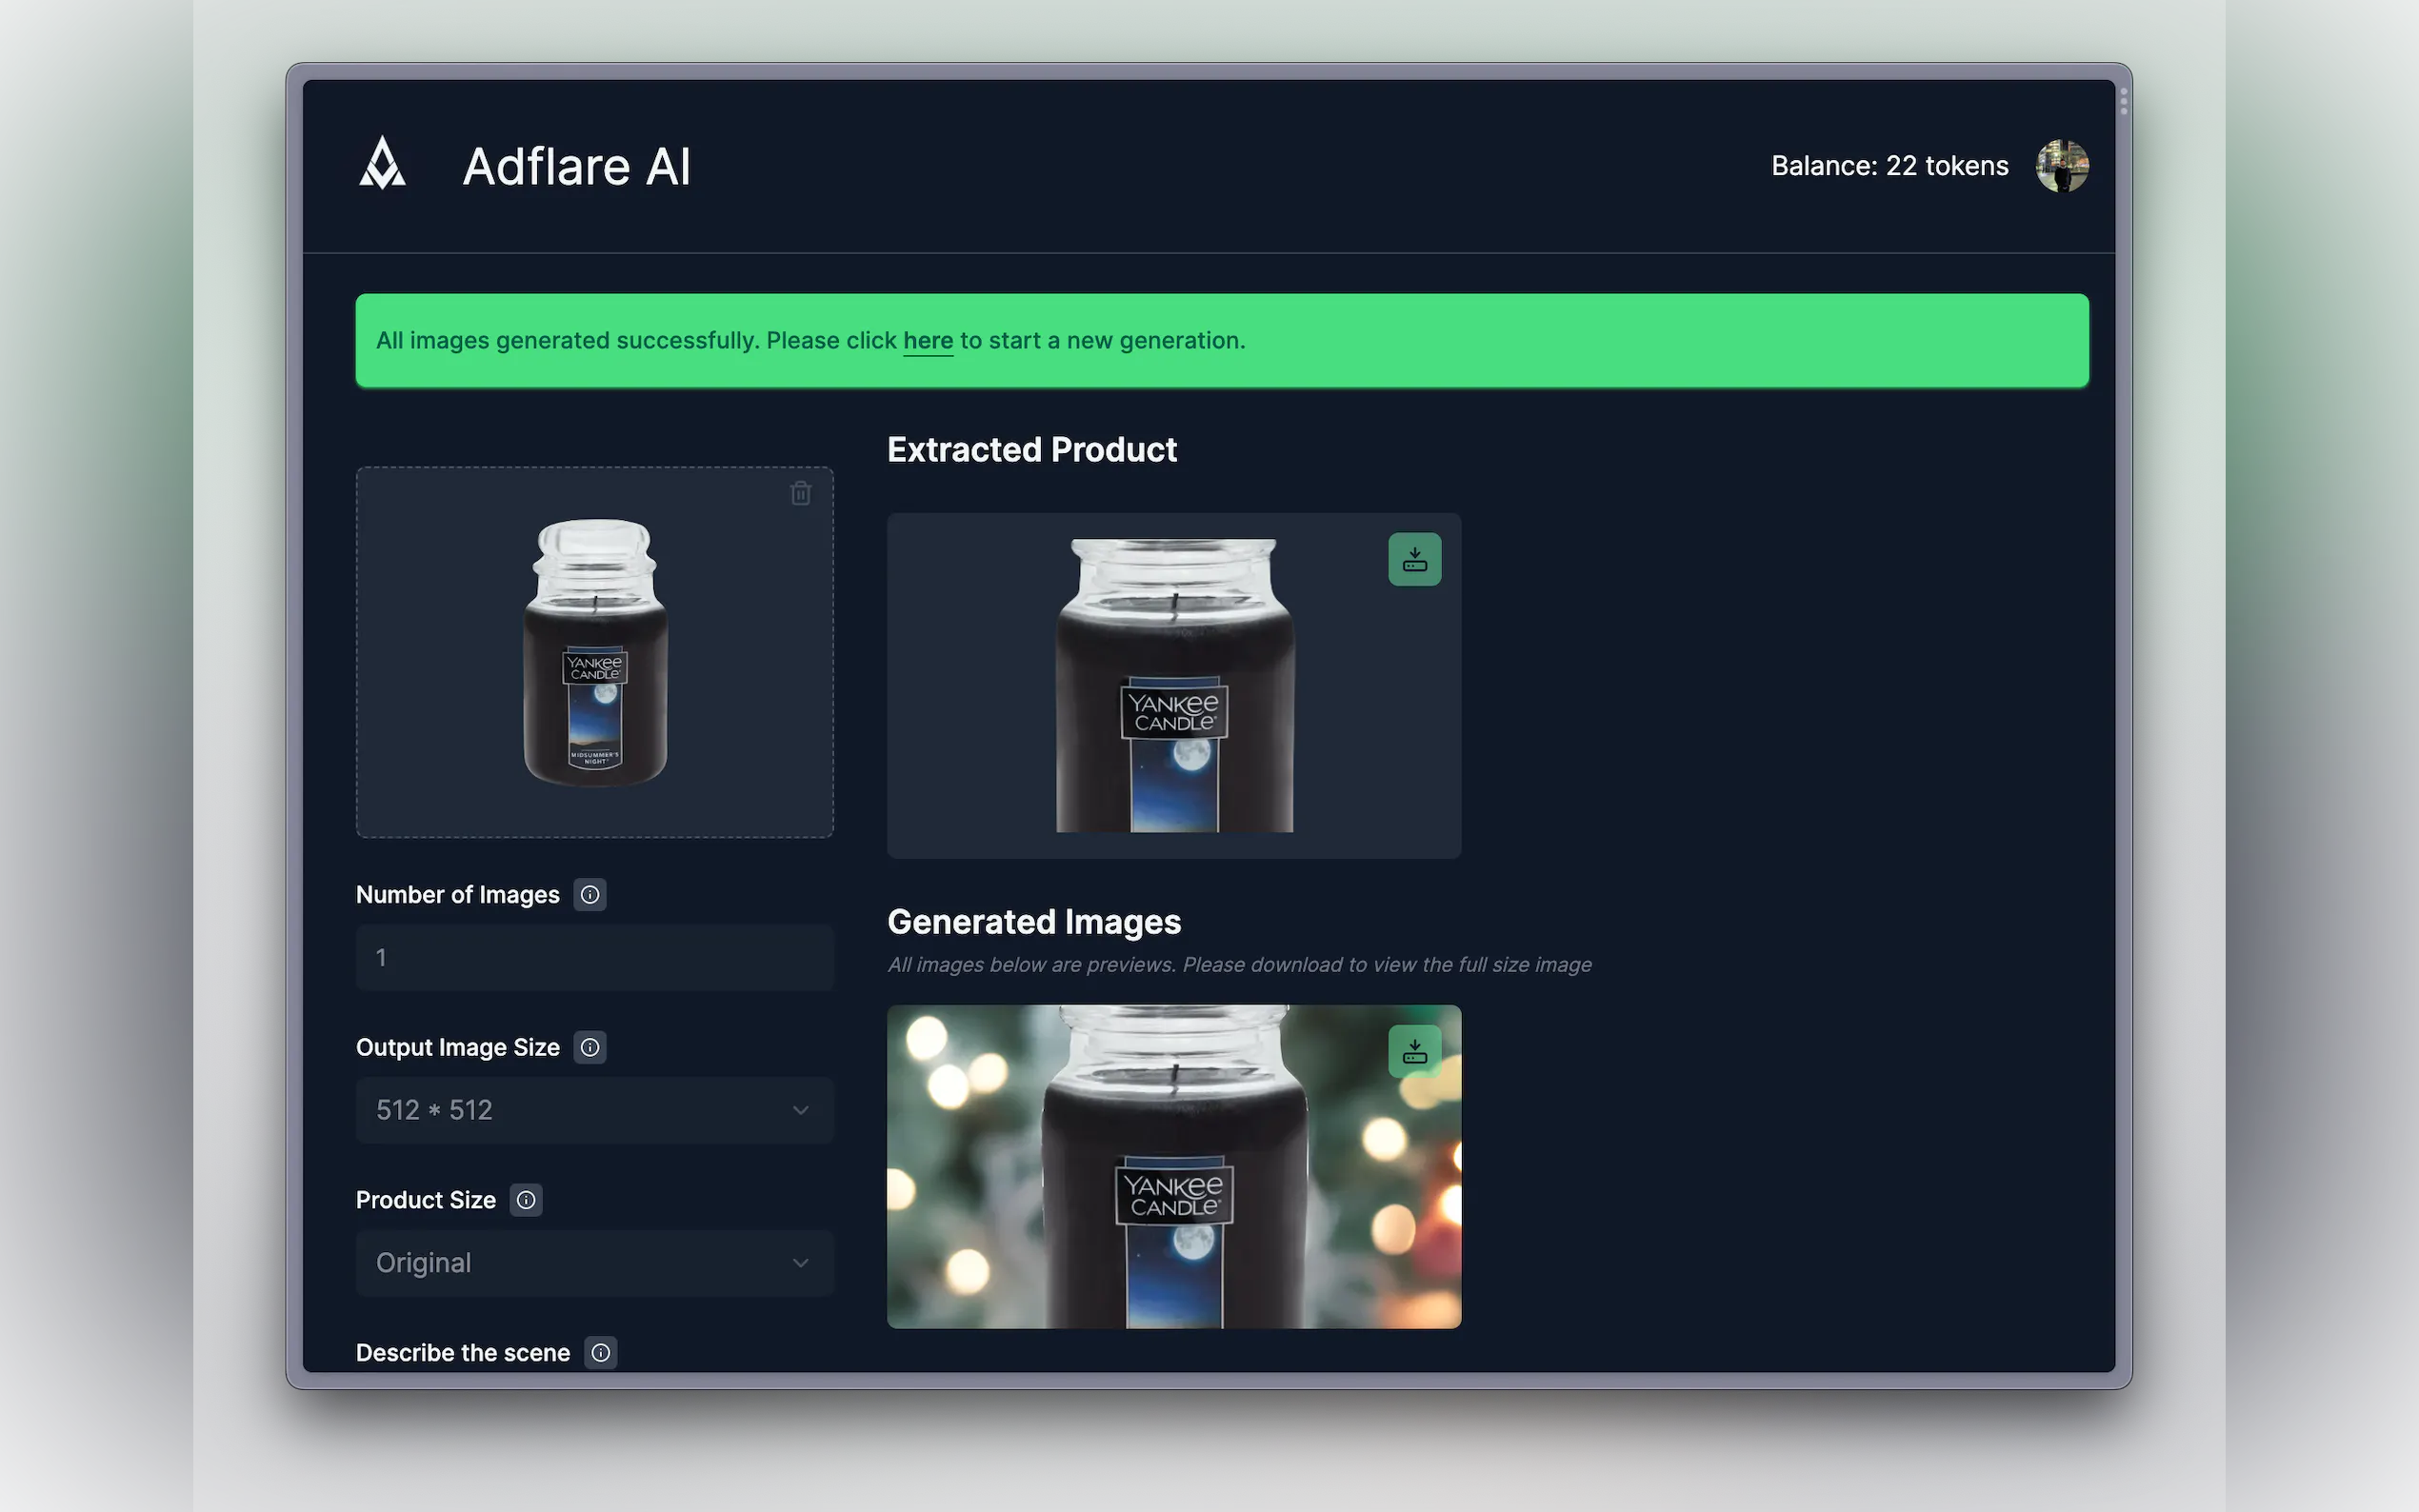This screenshot has height=1512, width=2419.
Task: Download the extracted product image
Action: 1414,559
